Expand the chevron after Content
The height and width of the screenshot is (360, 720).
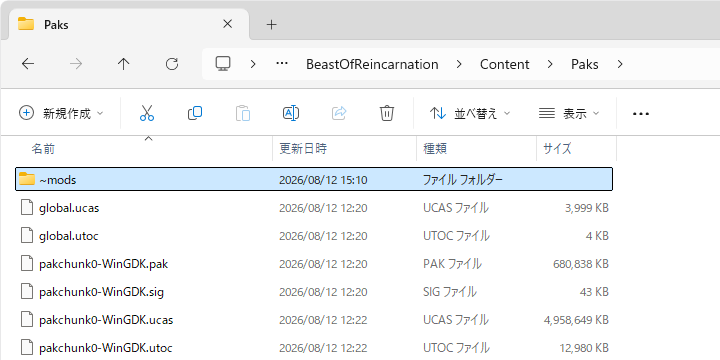point(550,64)
